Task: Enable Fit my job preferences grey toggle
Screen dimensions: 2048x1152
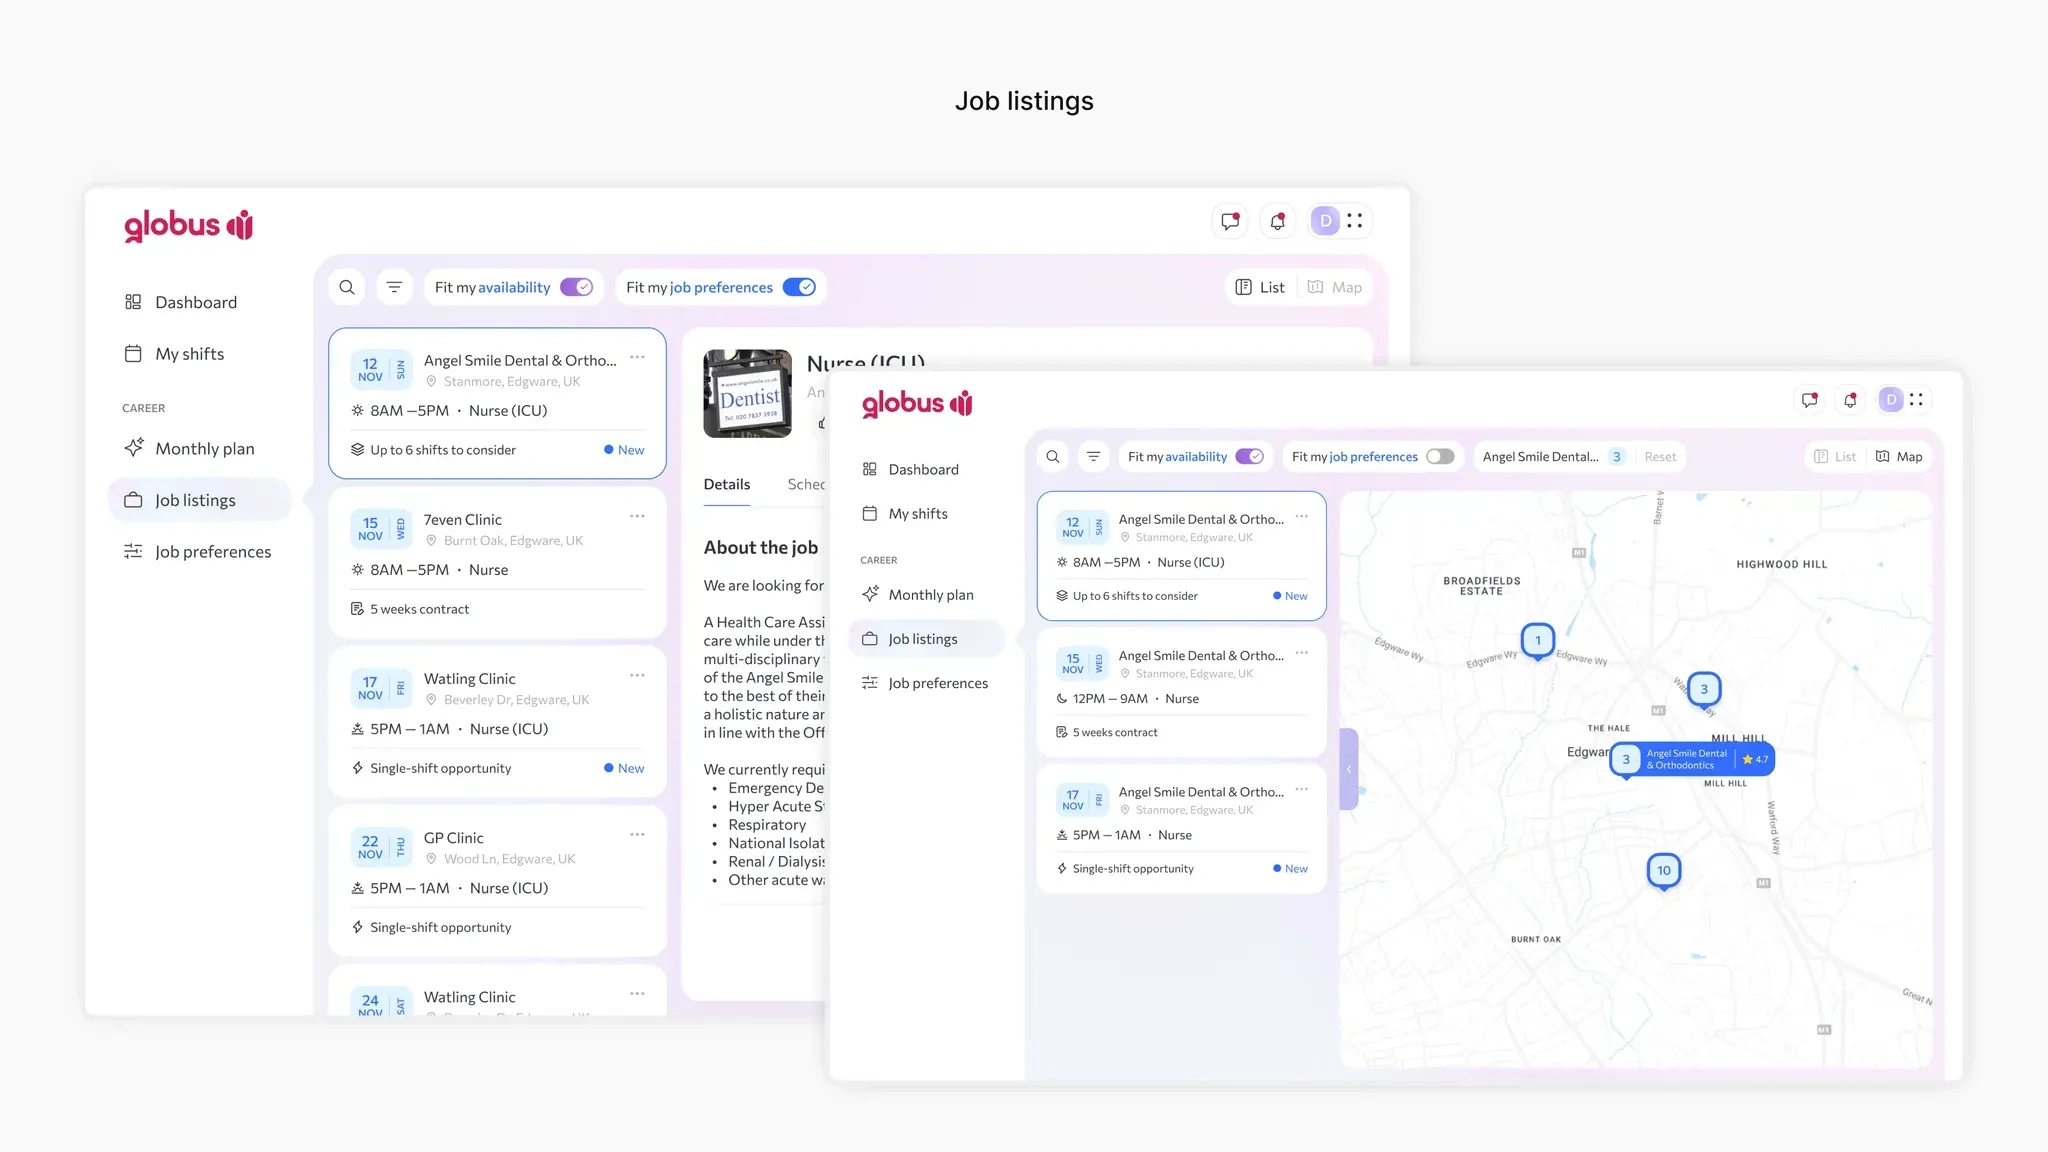Action: [1440, 457]
